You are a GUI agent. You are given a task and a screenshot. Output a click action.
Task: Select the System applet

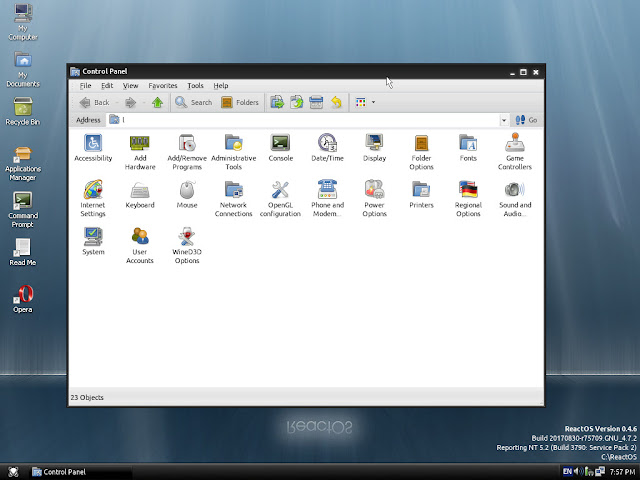point(93,242)
